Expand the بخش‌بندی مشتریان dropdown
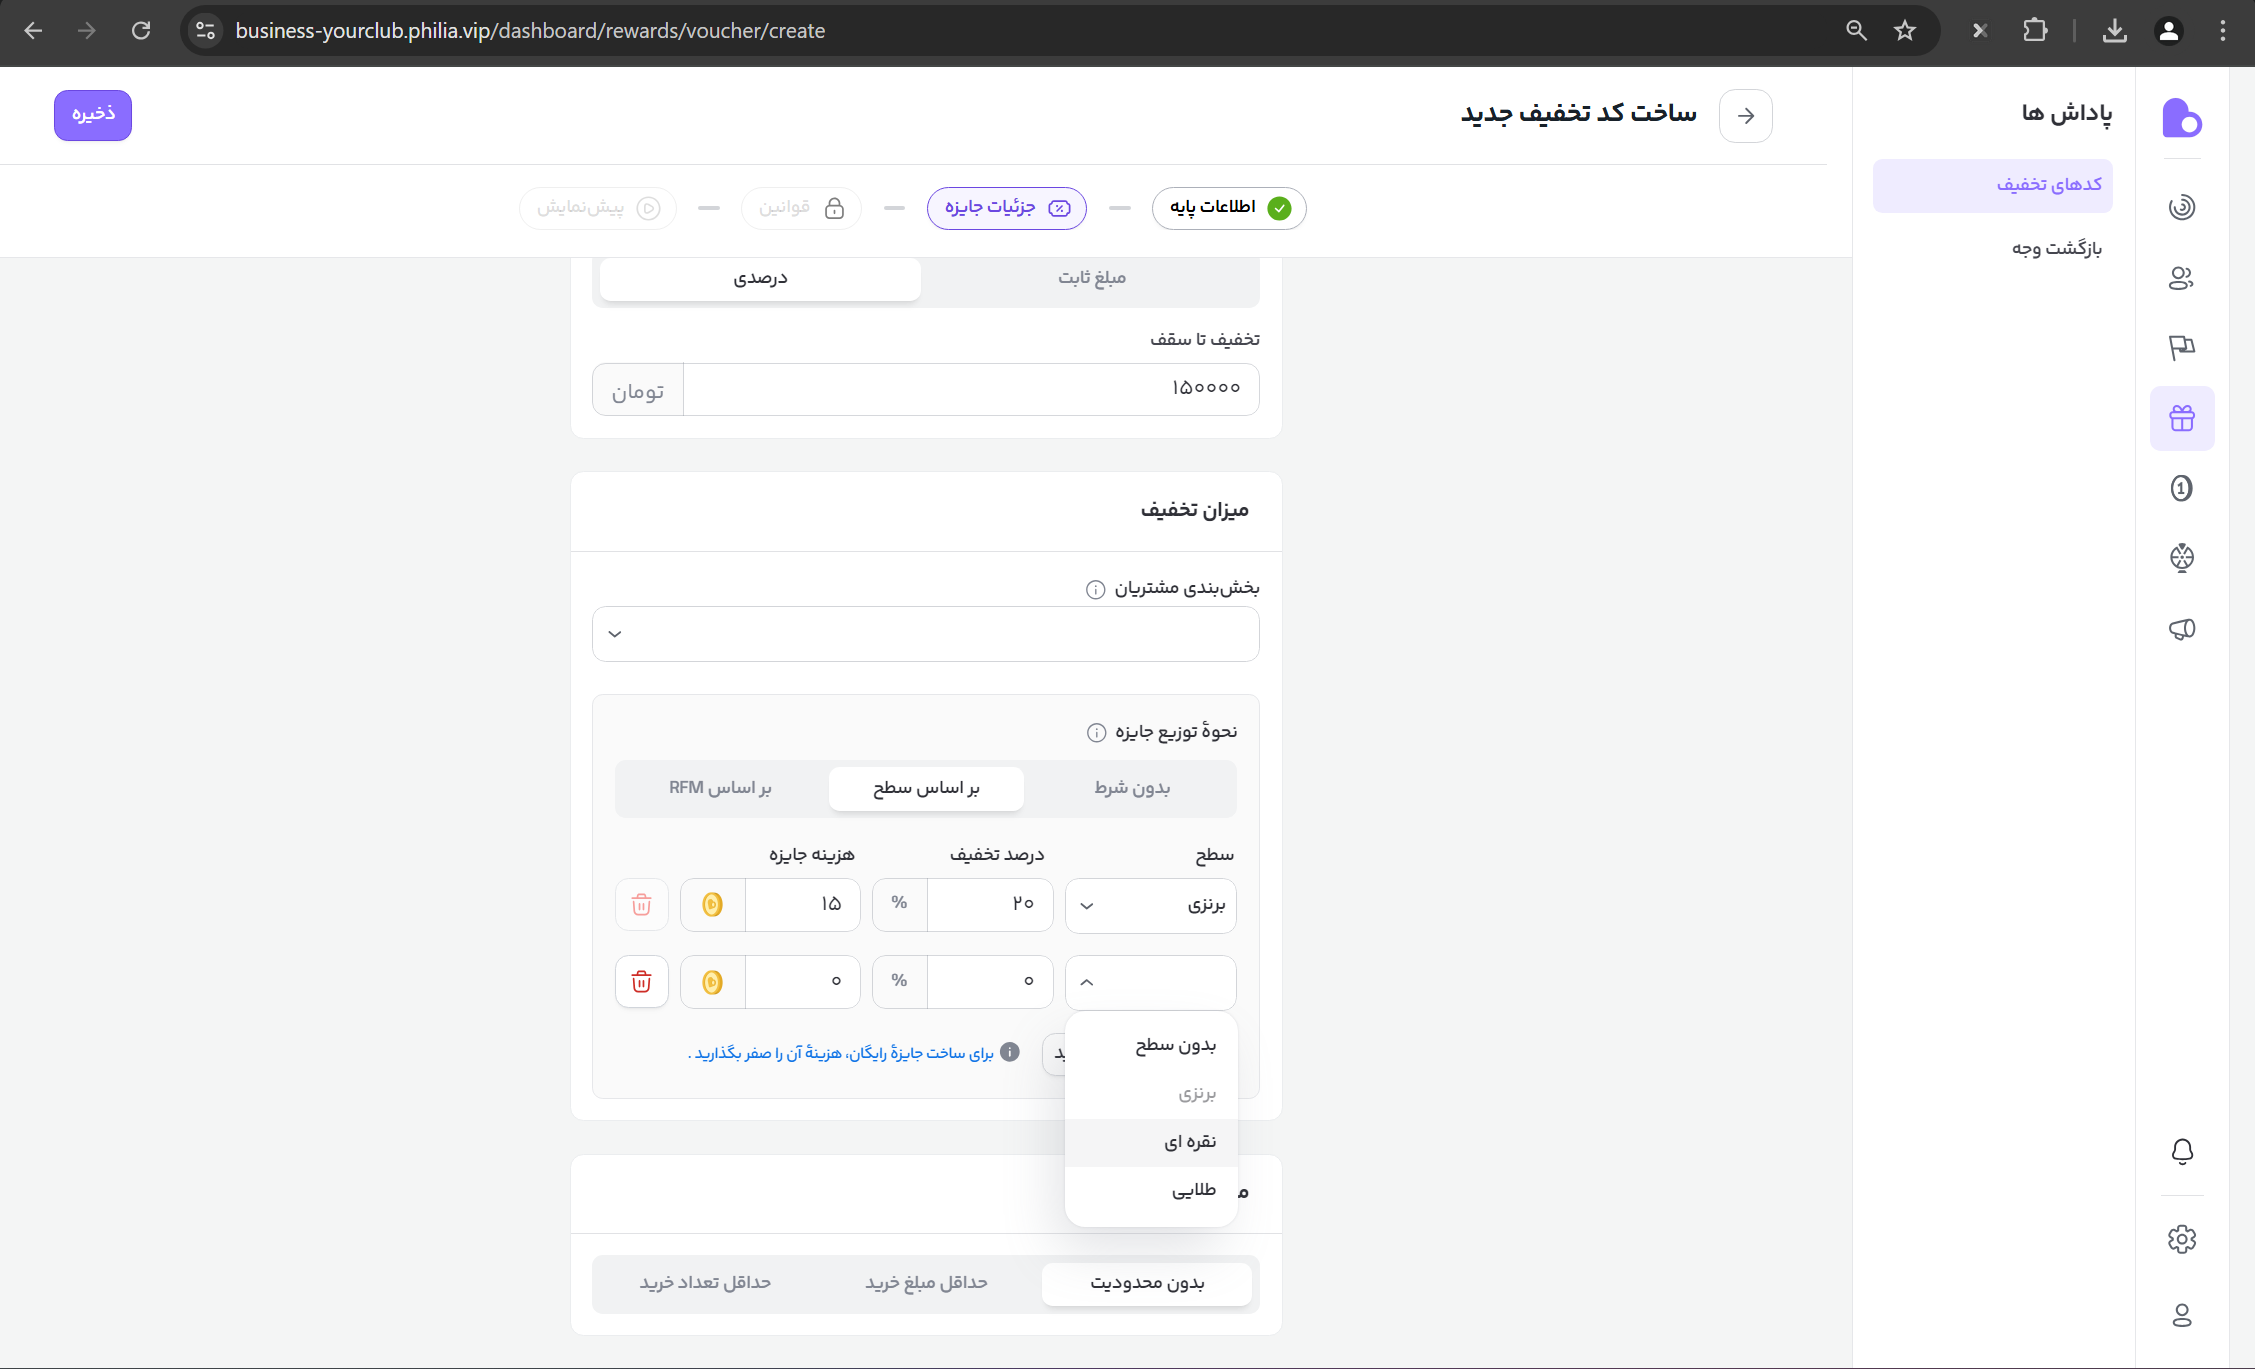Screen dimensions: 2255x1369 (925, 634)
